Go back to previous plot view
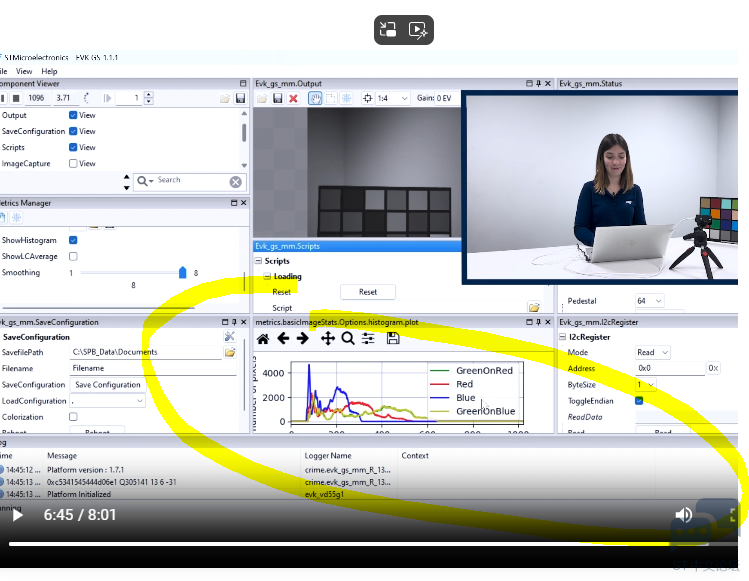Viewport: 749px width, 581px height. 283,339
